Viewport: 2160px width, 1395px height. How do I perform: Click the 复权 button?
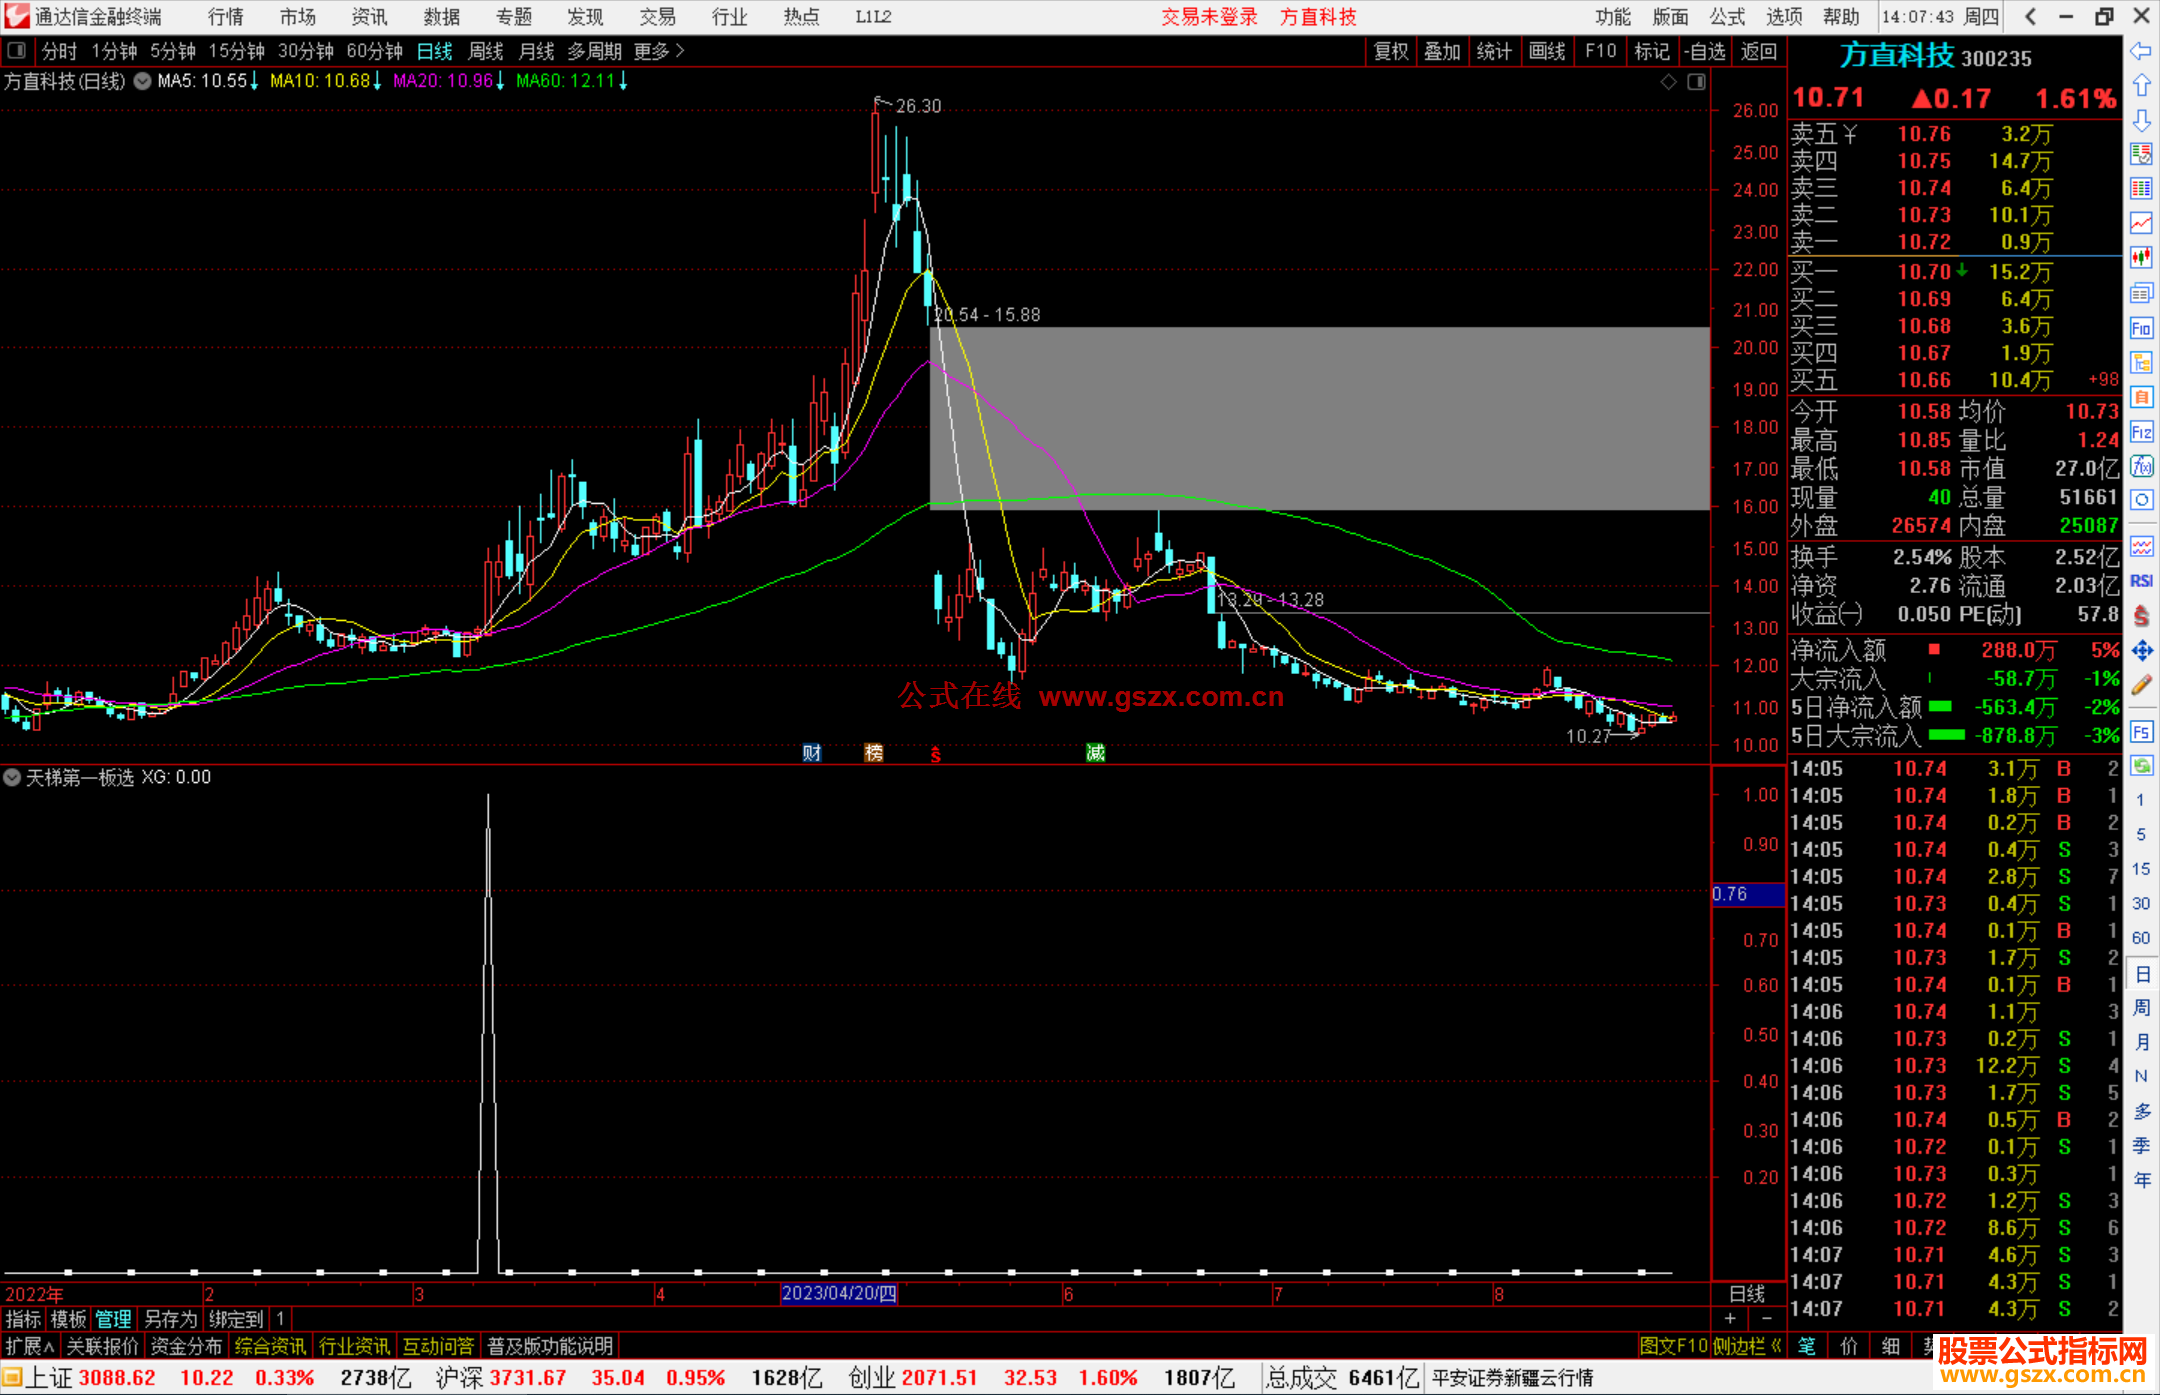tap(1391, 51)
